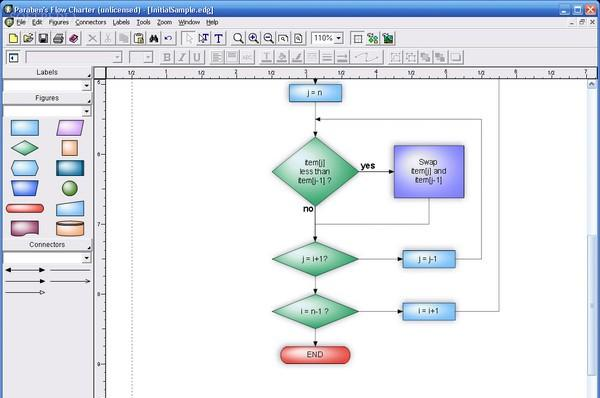This screenshot has height=398, width=600.
Task: Pick the red rounded terminator figure
Action: coord(25,209)
